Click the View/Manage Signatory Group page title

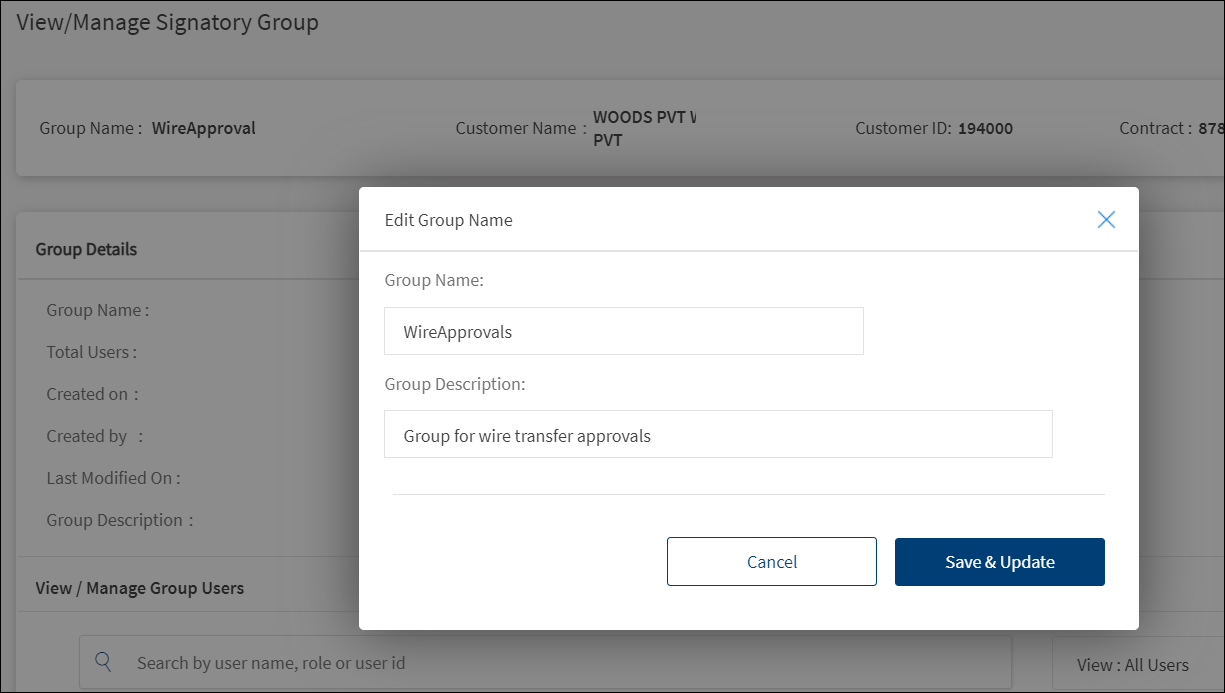click(168, 22)
